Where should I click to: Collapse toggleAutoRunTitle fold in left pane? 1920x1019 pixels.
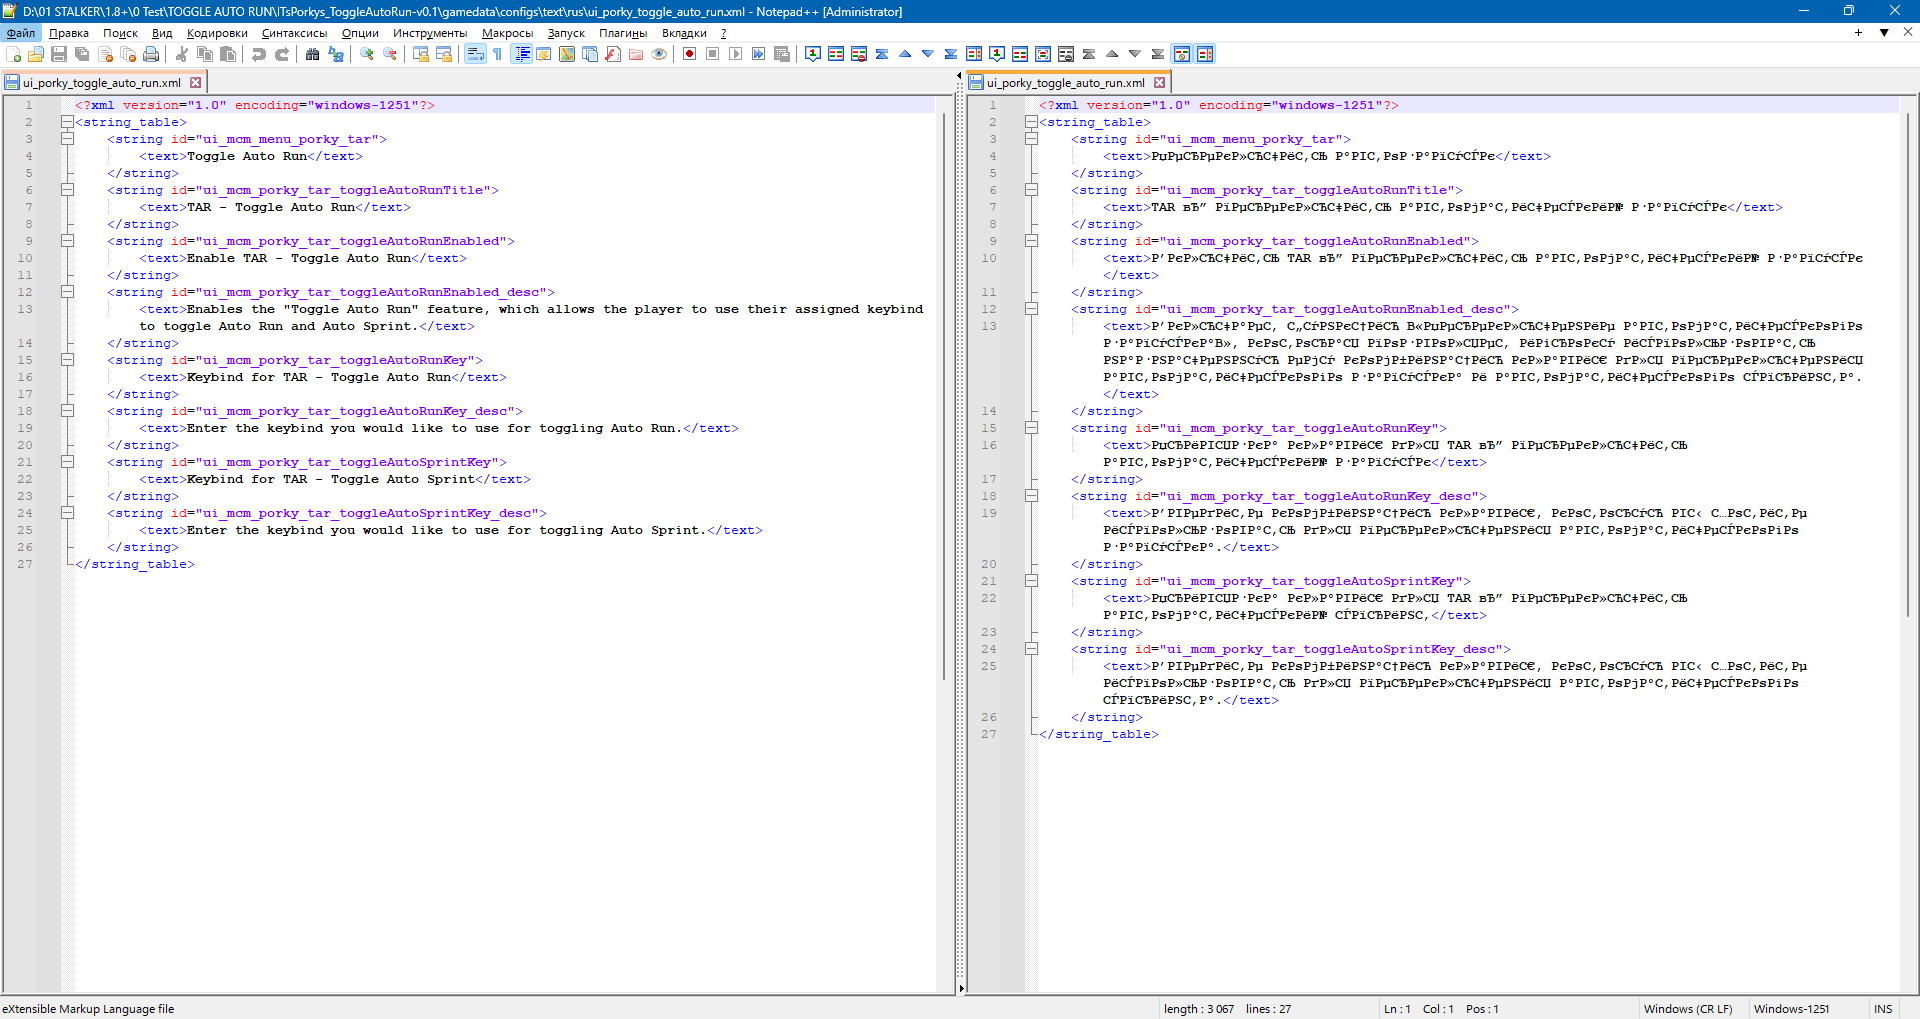[x=67, y=190]
